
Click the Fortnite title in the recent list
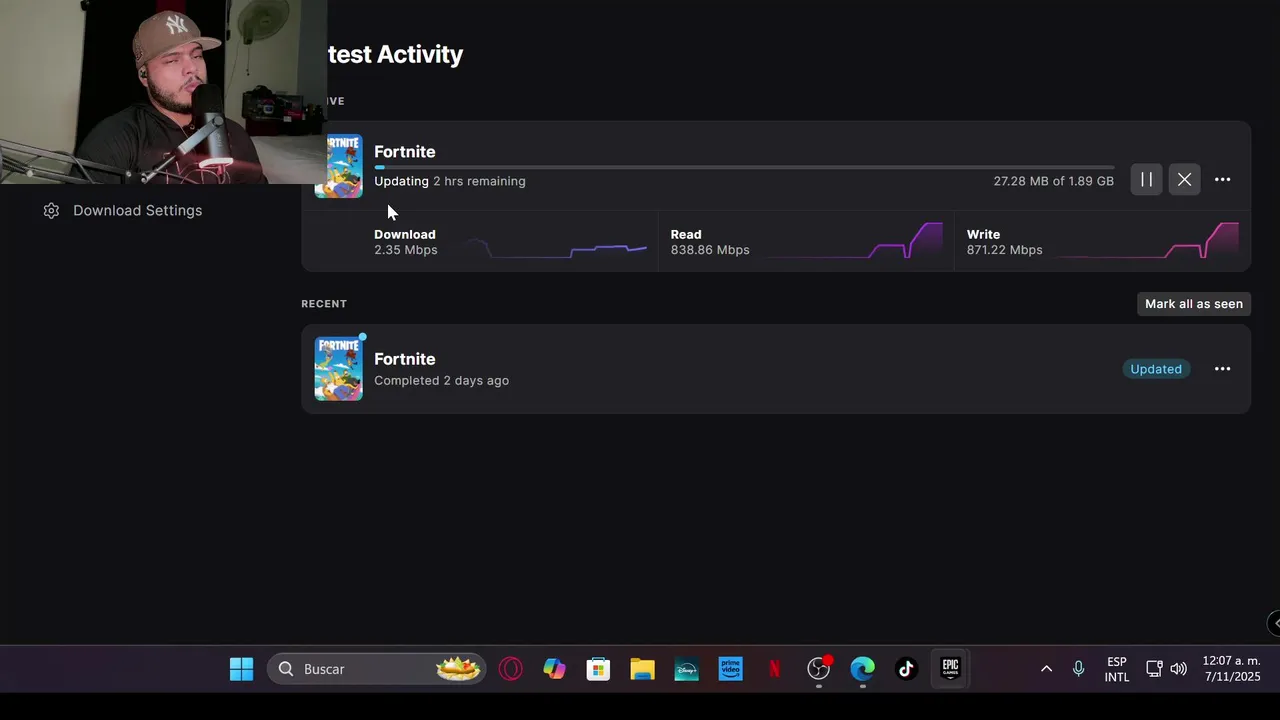405,359
